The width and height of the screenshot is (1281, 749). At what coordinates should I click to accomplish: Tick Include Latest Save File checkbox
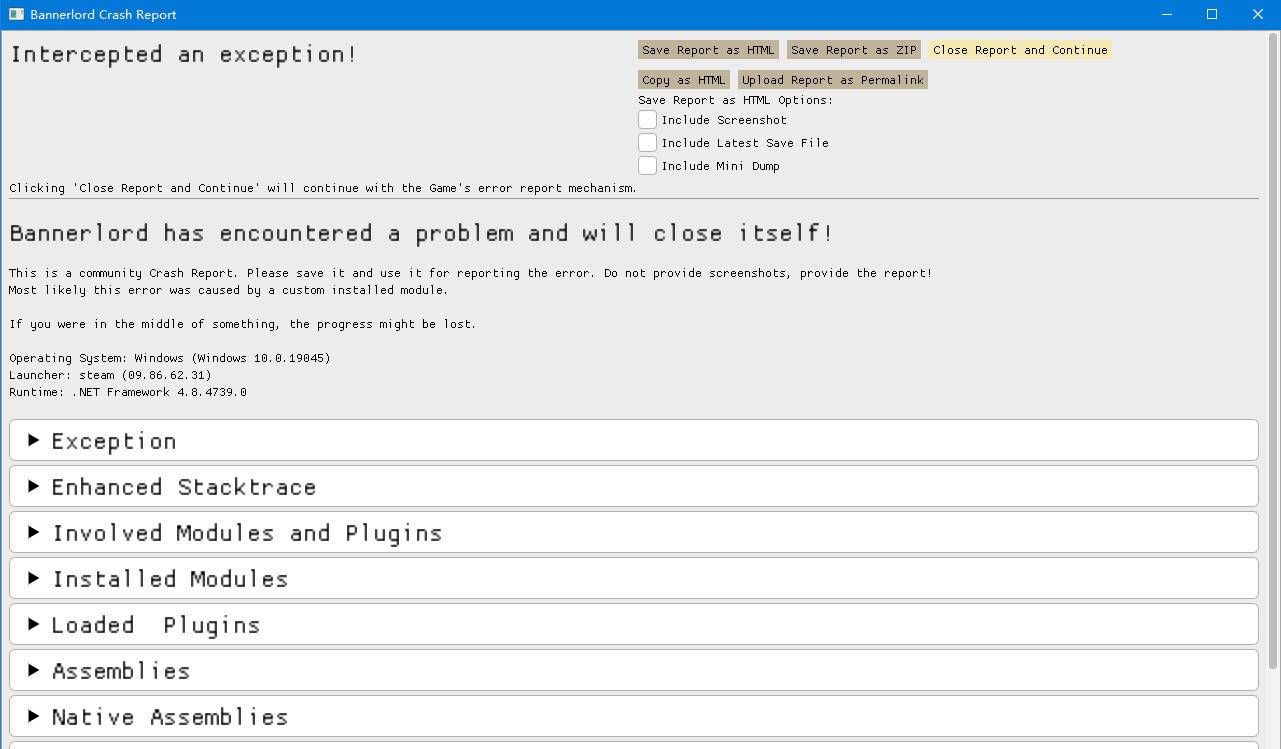[x=648, y=143]
